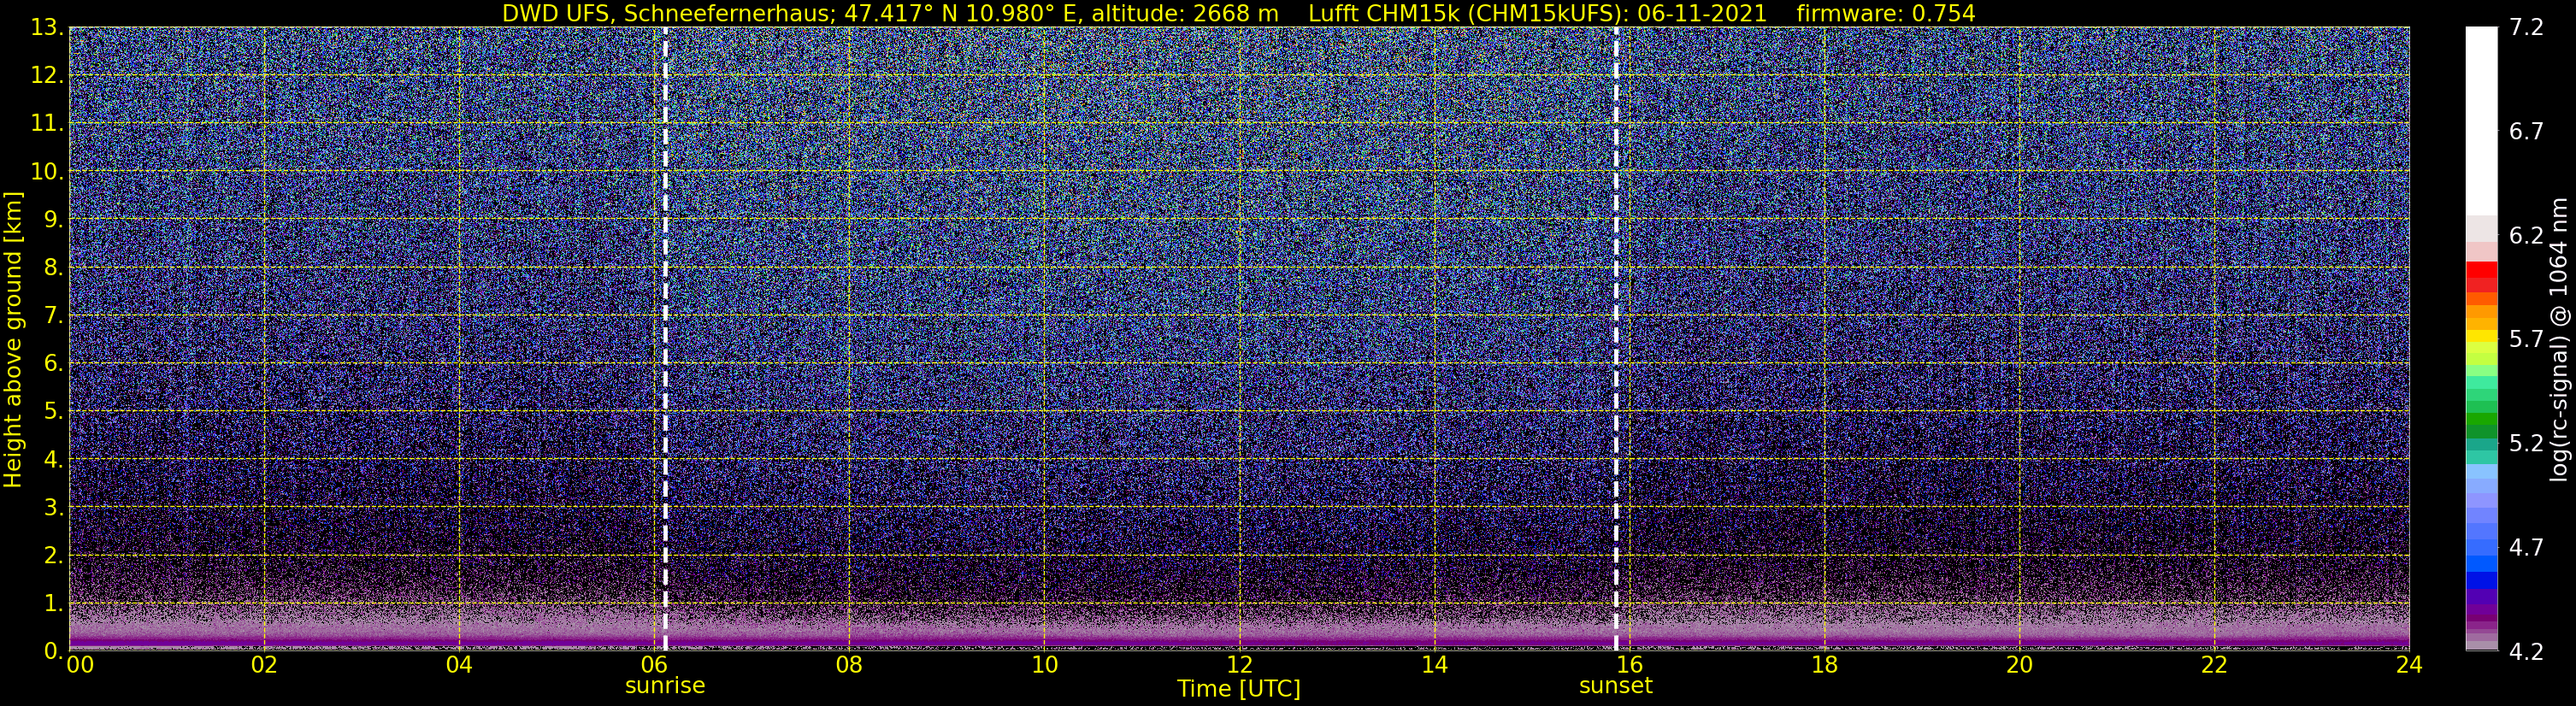Click the time axis tick label 14
Viewport: 2576px width, 706px height.
[x=1434, y=665]
